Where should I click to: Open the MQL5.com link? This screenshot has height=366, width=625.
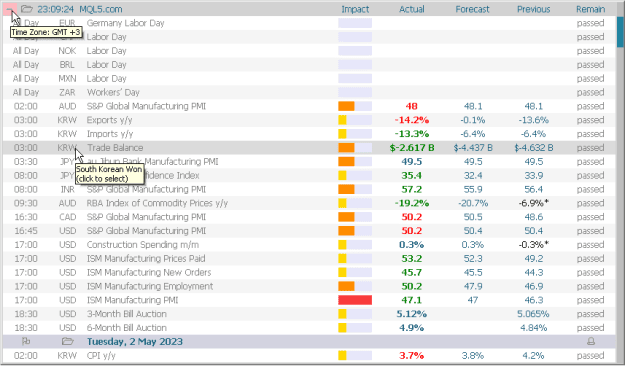pos(101,9)
